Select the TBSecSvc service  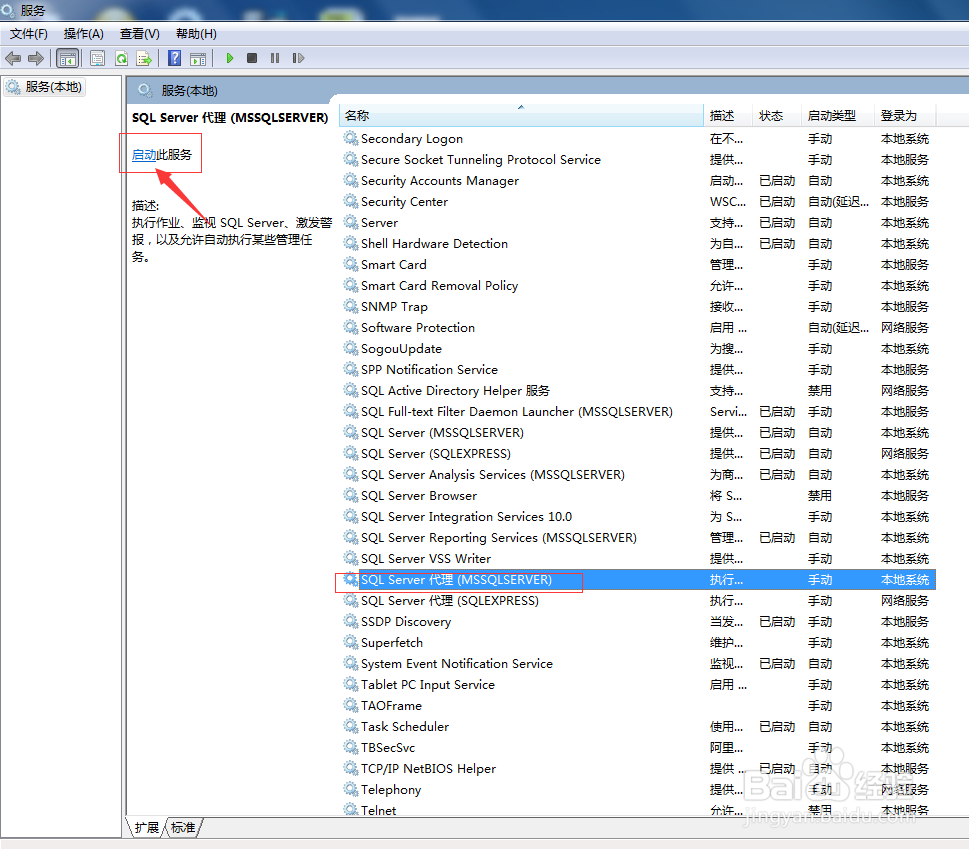(638, 748)
